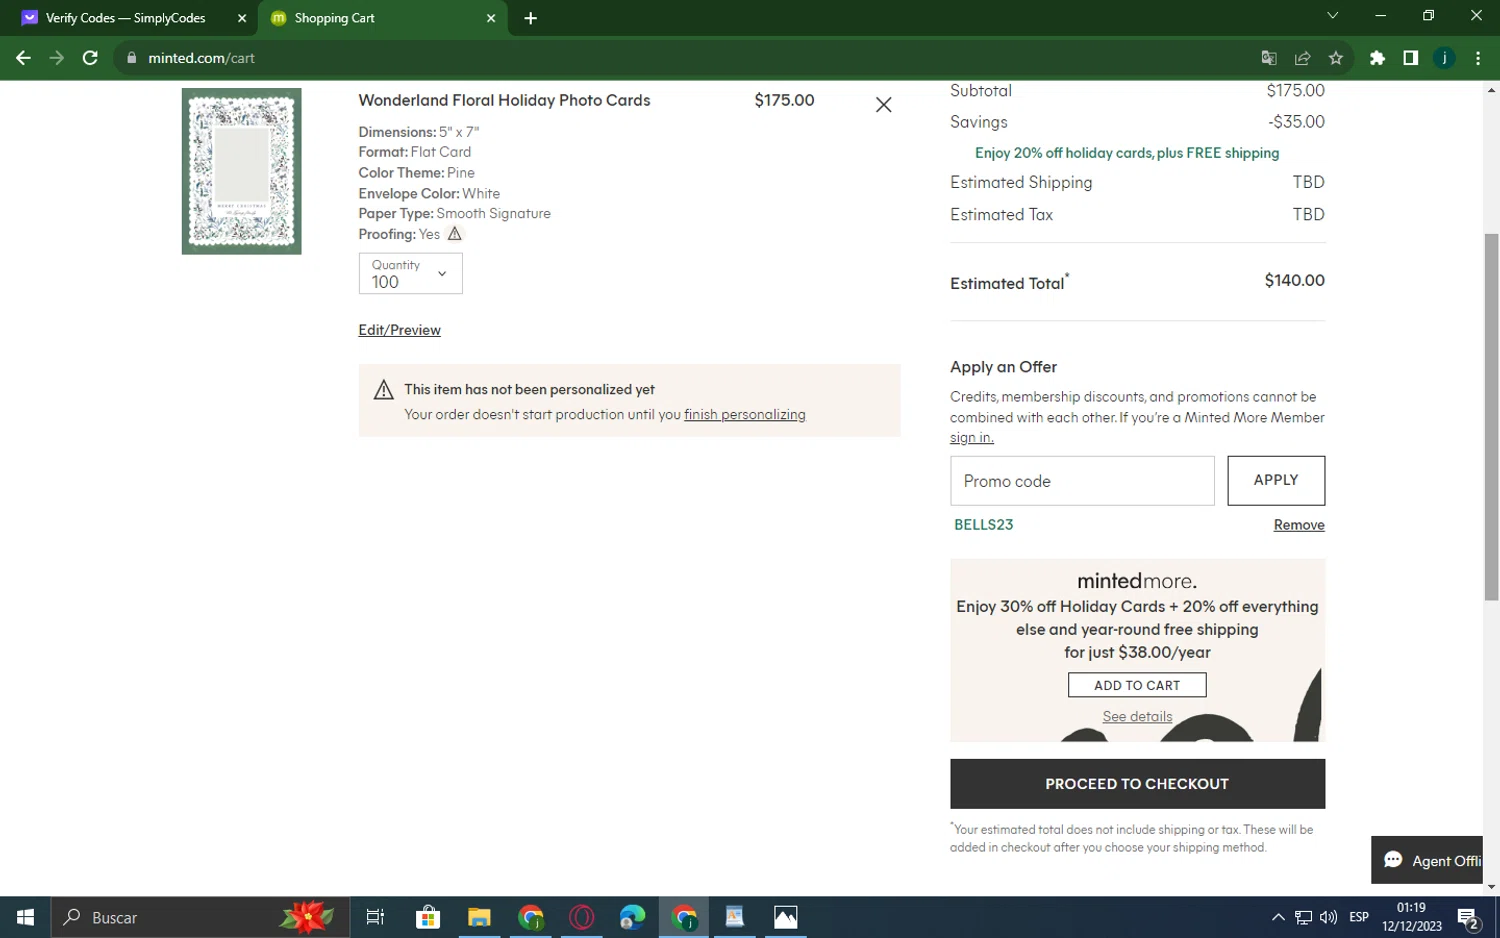The height and width of the screenshot is (938, 1500).
Task: Launch Microsoft Store from taskbar
Action: tap(428, 917)
